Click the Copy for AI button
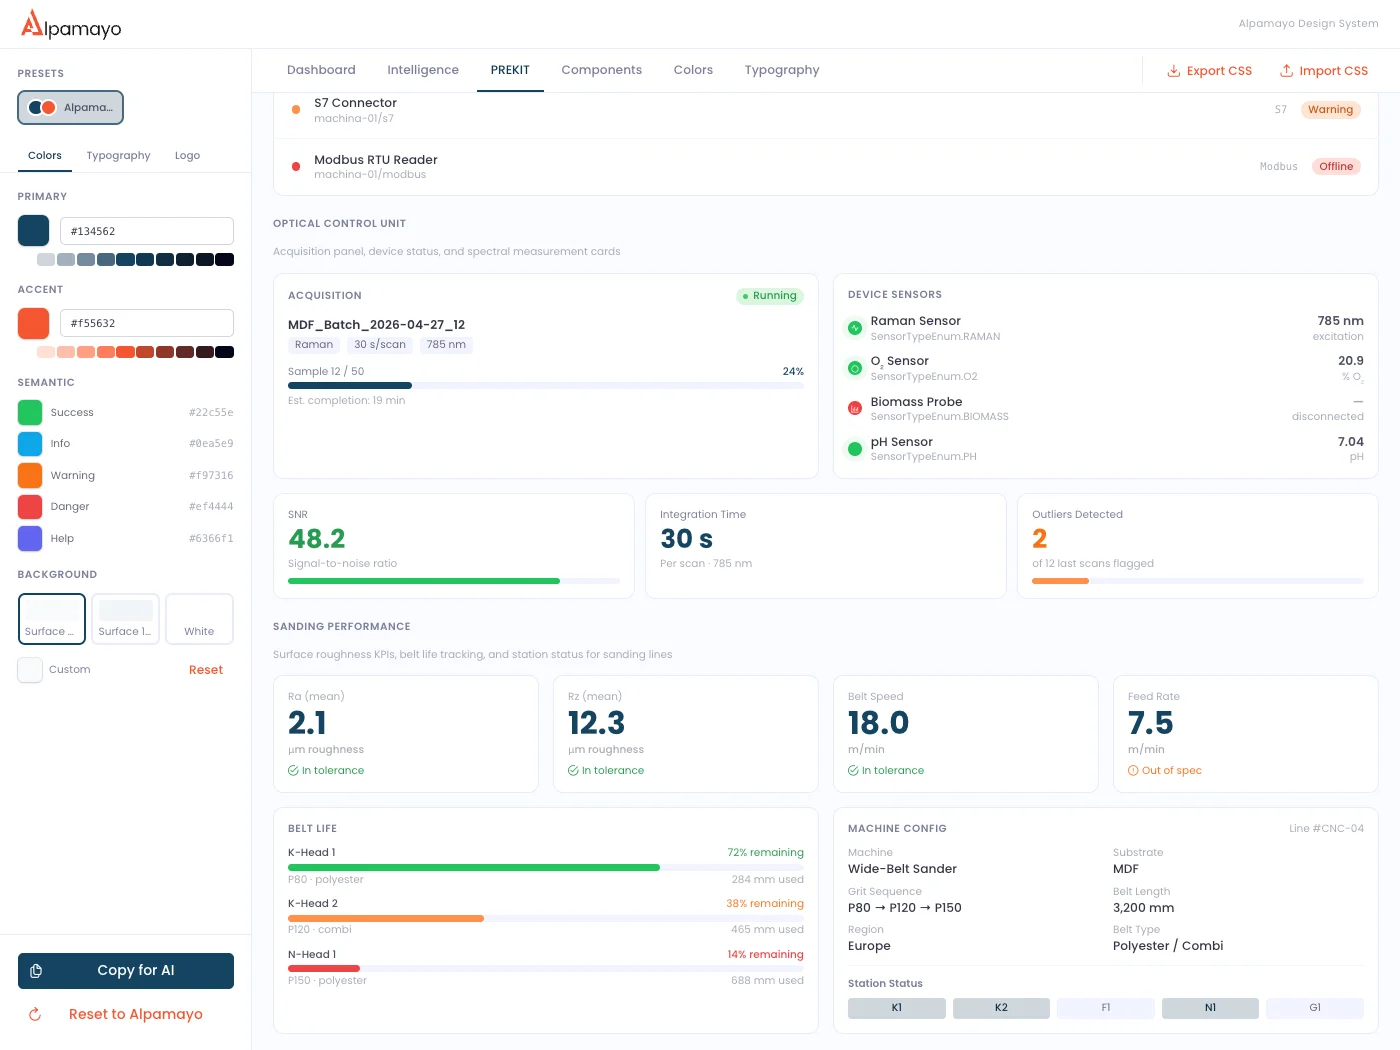 point(126,971)
